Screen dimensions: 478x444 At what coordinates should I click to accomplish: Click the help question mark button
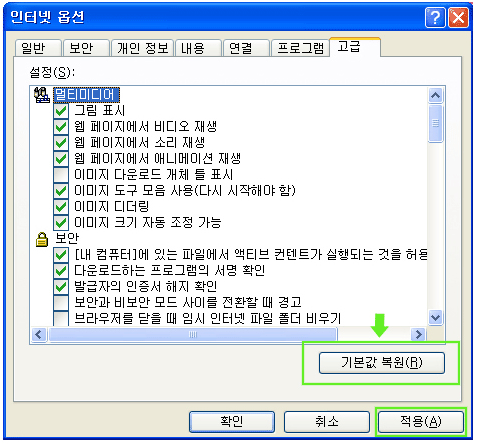click(435, 17)
